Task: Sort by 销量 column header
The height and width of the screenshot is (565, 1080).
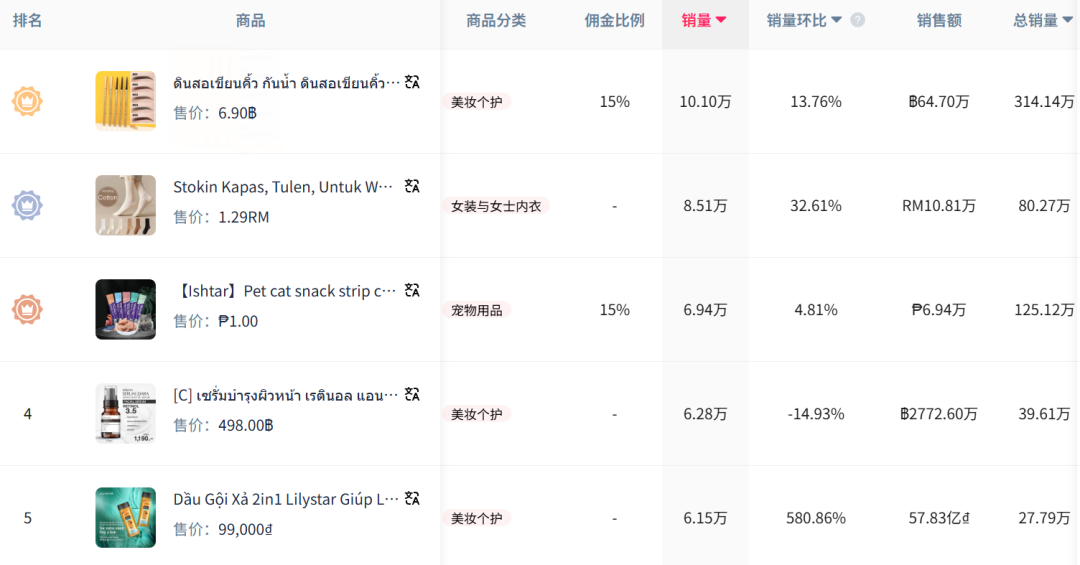Action: pyautogui.click(x=704, y=20)
